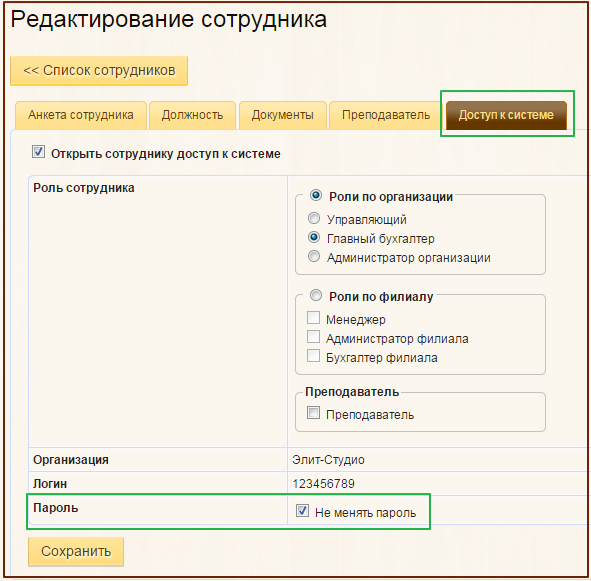Uncheck the Не менять пароль checkbox

[x=302, y=511]
